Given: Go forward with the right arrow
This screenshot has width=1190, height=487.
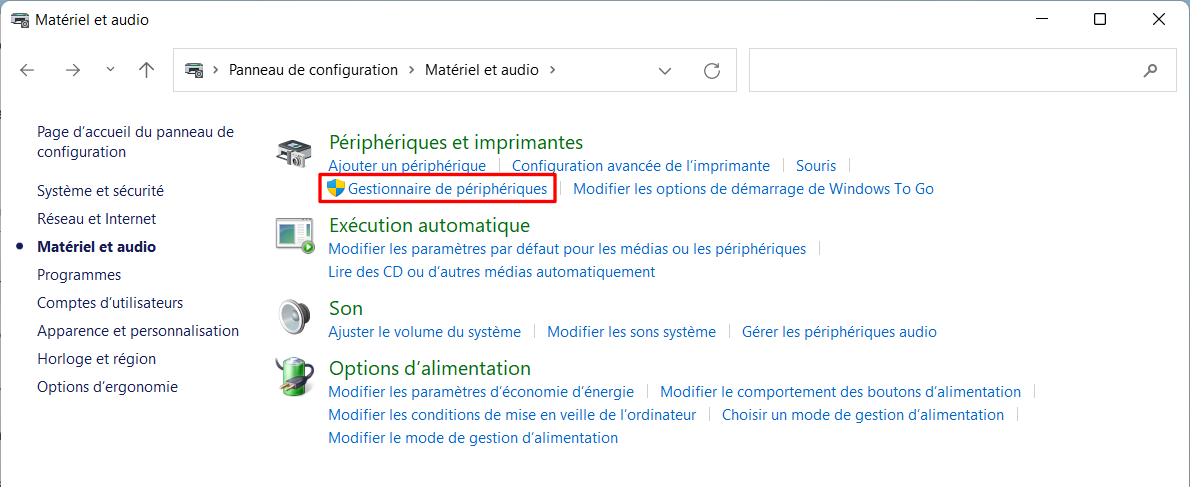Looking at the screenshot, I should point(73,71).
